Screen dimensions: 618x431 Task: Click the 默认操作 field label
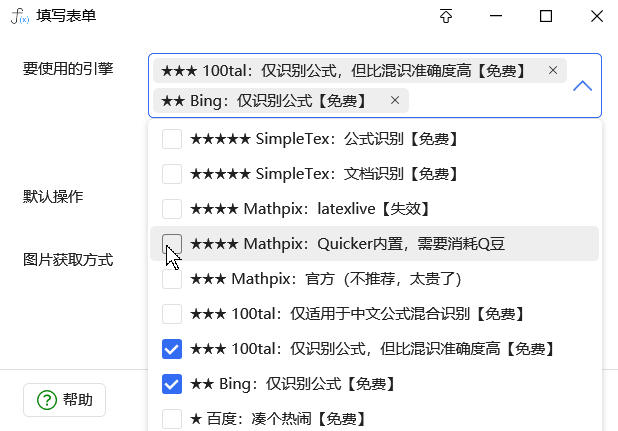(x=53, y=196)
